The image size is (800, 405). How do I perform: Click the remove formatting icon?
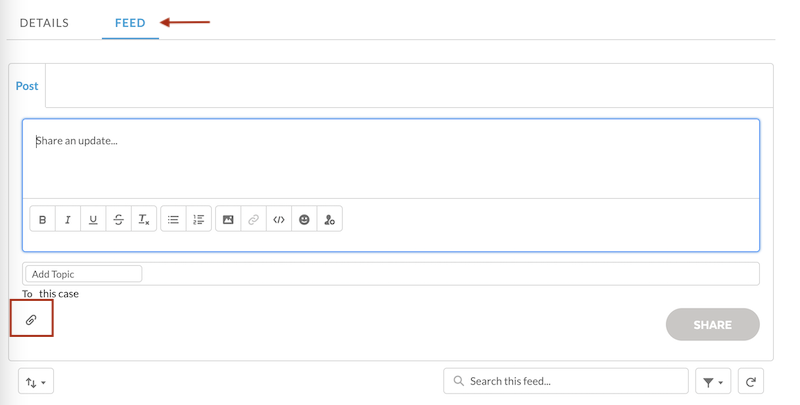pos(144,220)
